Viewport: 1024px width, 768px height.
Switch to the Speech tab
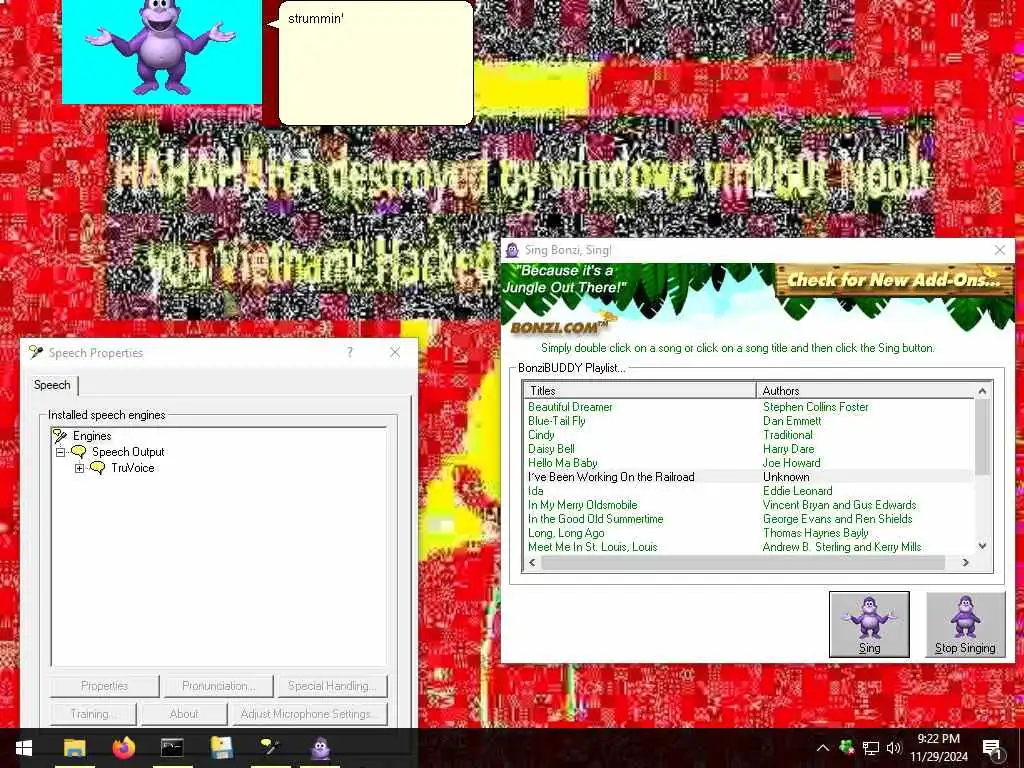point(52,385)
